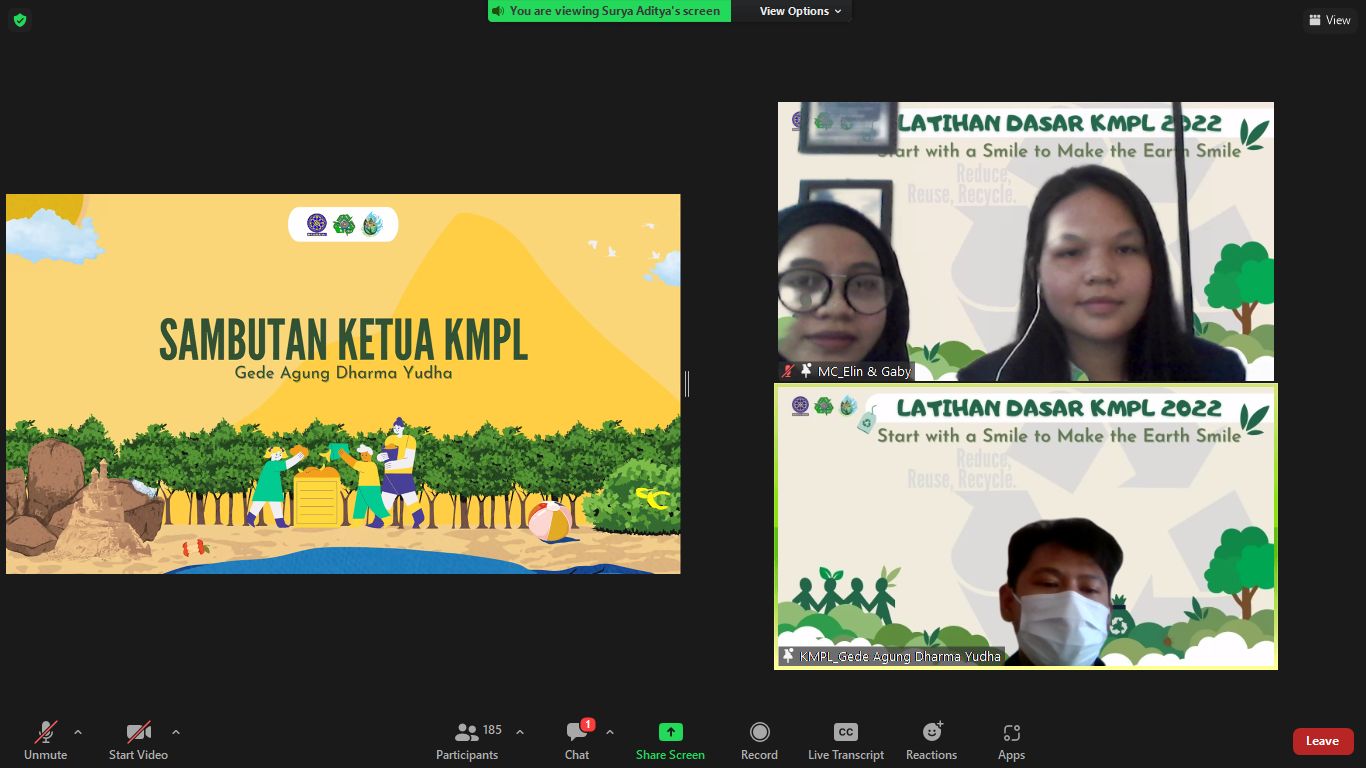
Task: Open the Apps panel
Action: click(x=1011, y=741)
